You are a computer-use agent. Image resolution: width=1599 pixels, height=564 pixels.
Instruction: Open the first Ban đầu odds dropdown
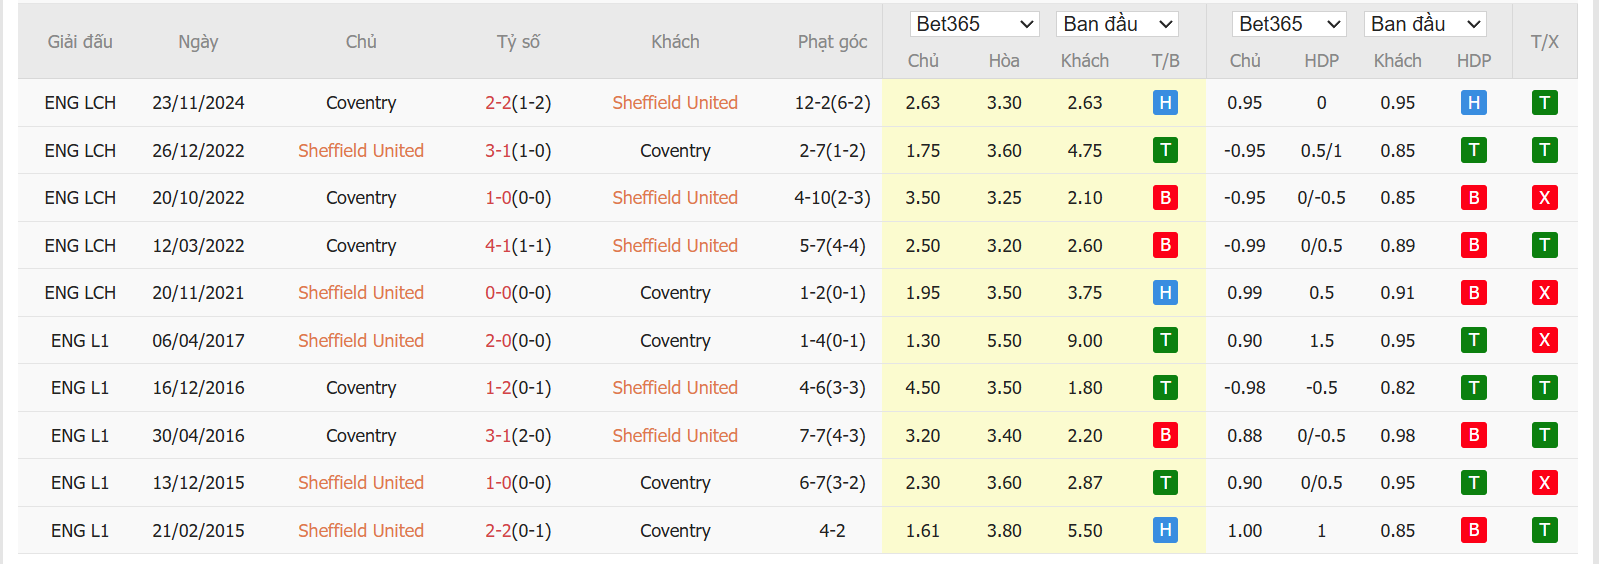(x=1117, y=24)
